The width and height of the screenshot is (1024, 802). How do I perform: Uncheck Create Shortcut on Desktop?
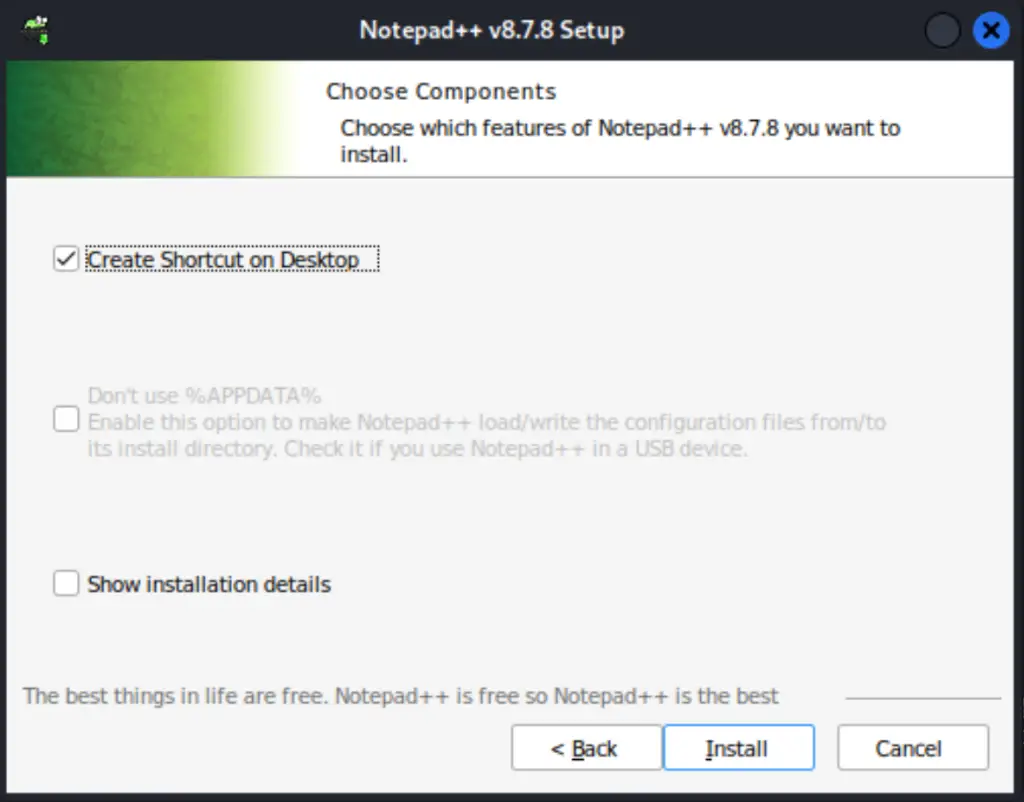65,258
